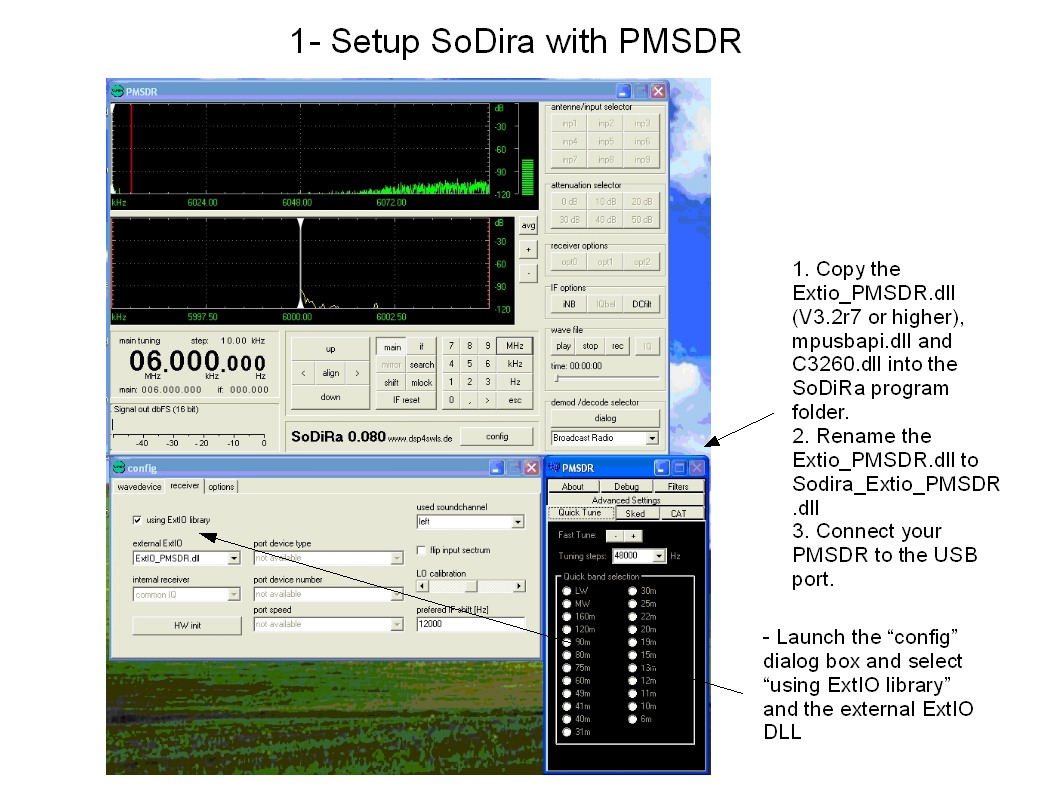This screenshot has height=794, width=1058.
Task: Click the align button
Action: (331, 373)
